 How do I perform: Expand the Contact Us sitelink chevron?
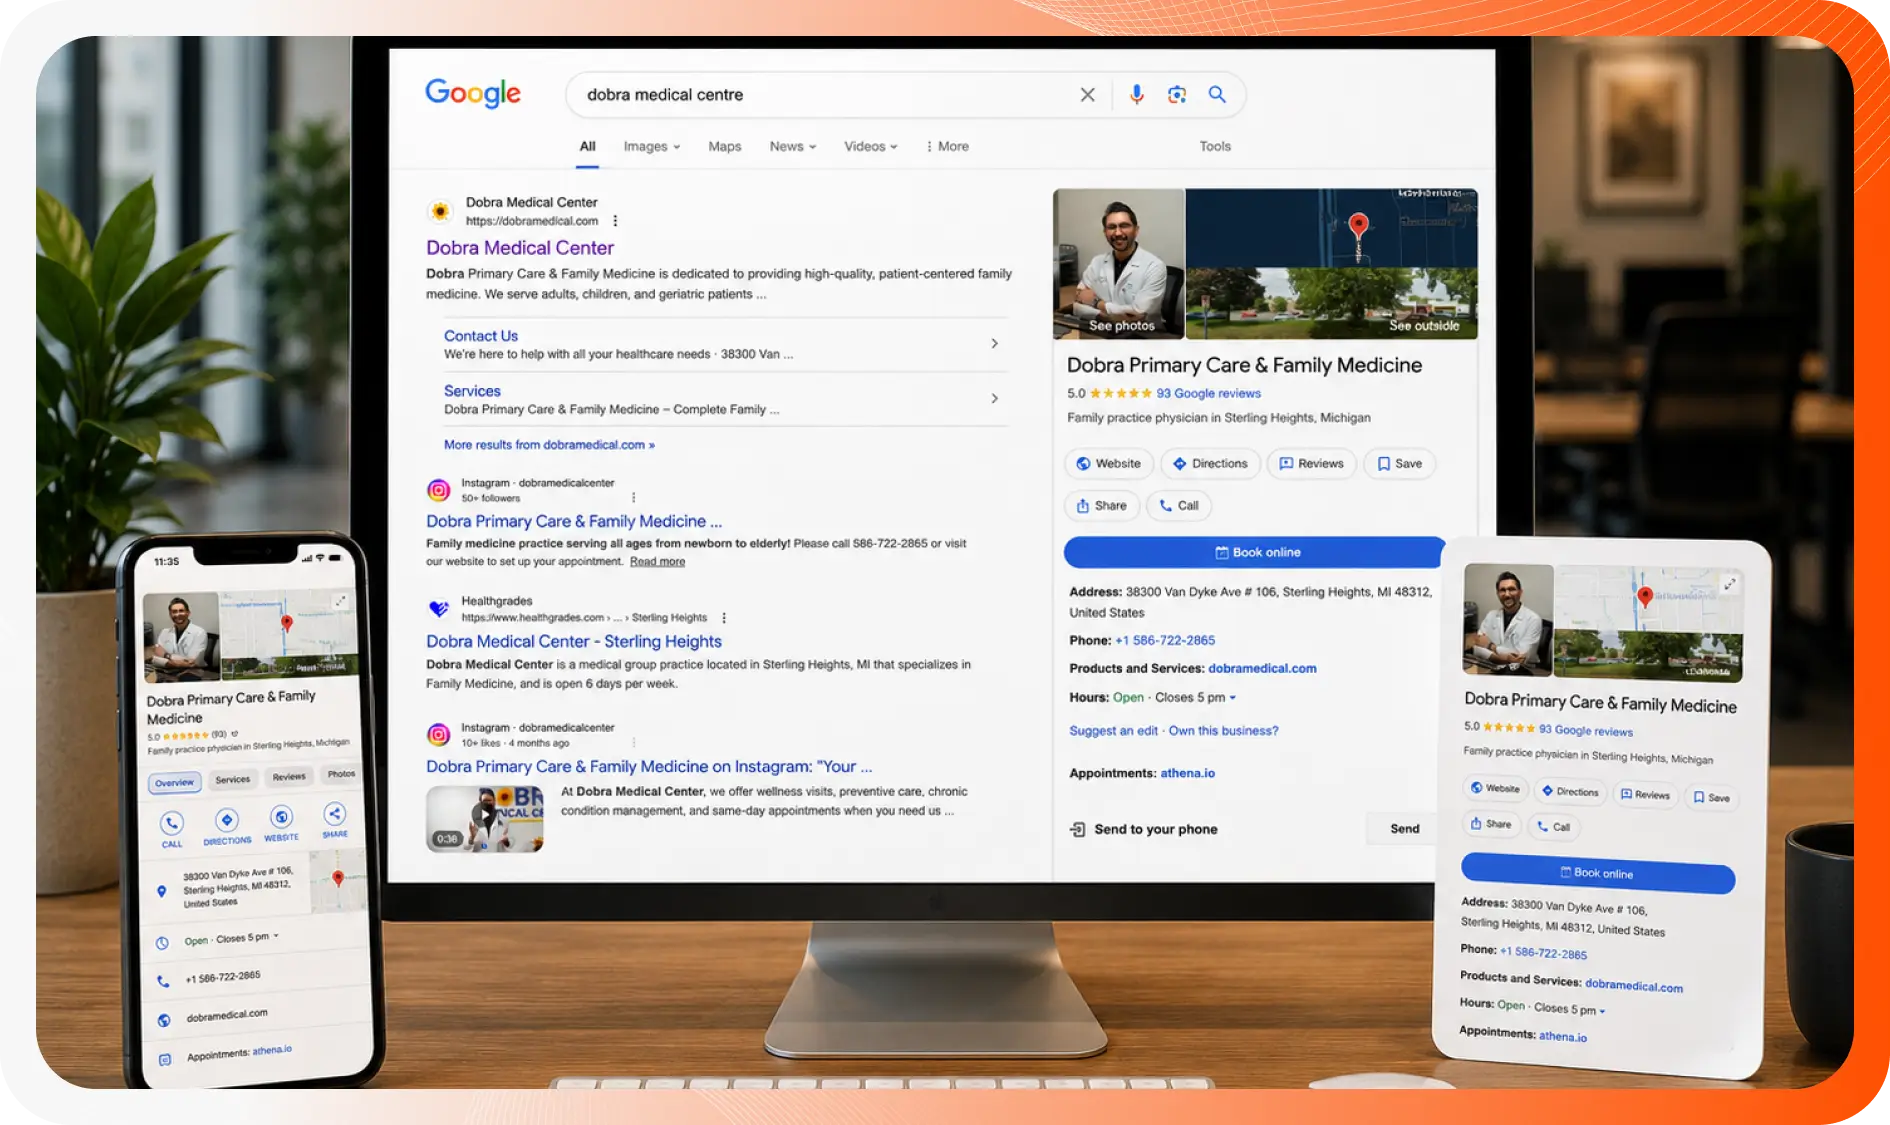coord(994,344)
